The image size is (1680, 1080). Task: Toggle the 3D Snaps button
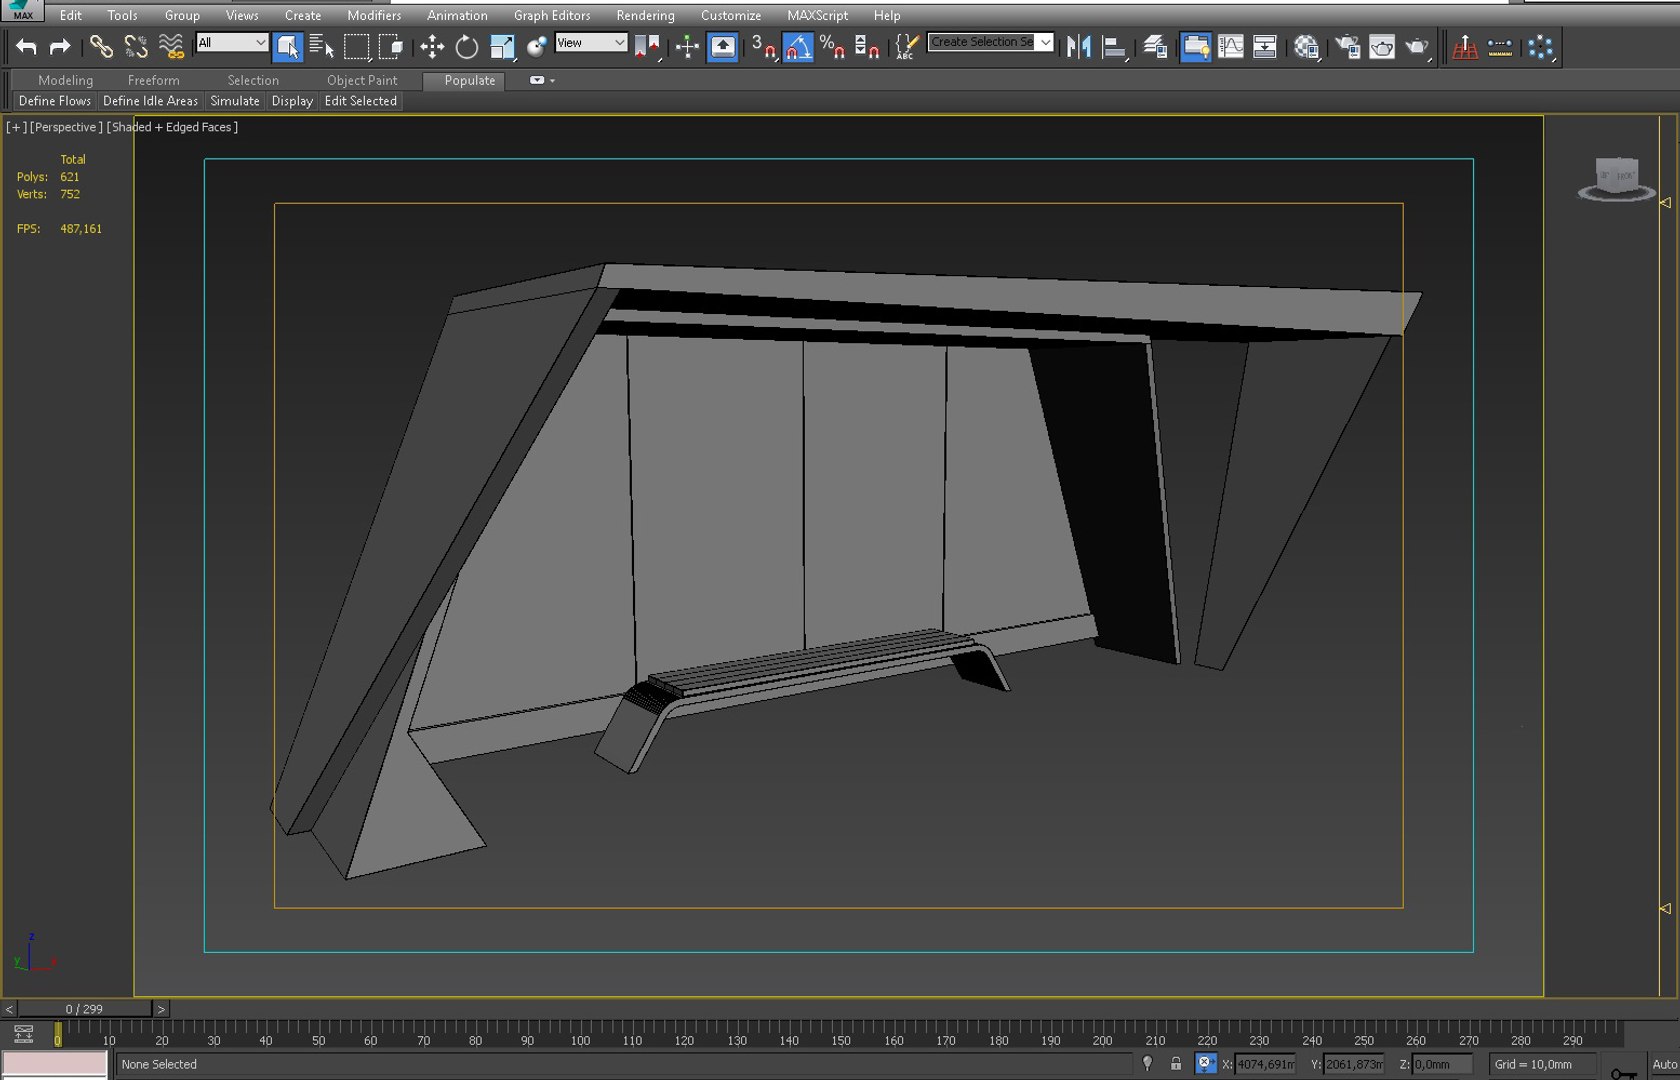click(763, 47)
